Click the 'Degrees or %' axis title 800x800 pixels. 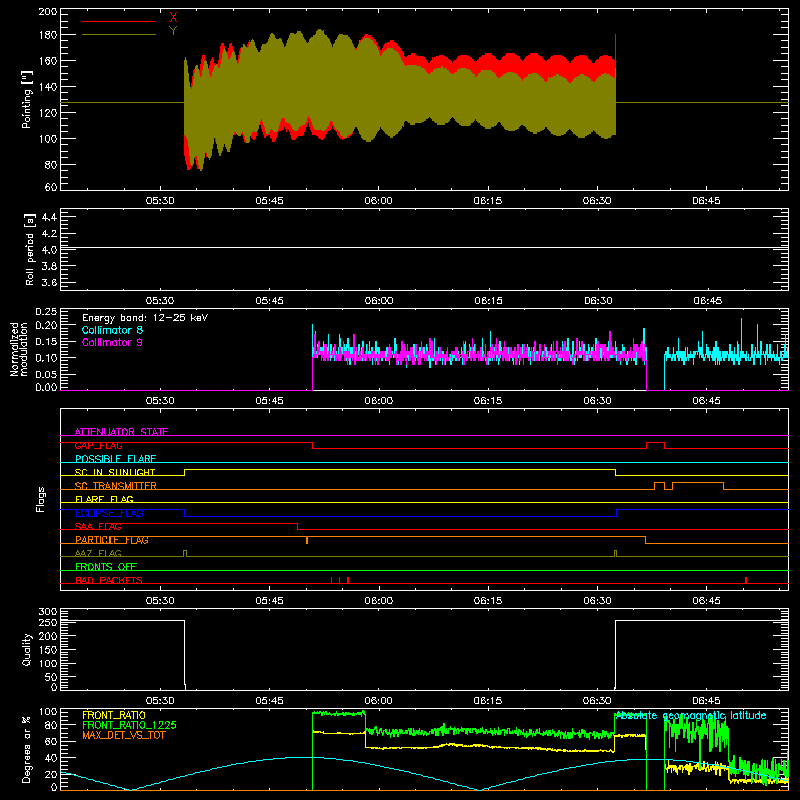pyautogui.click(x=27, y=749)
